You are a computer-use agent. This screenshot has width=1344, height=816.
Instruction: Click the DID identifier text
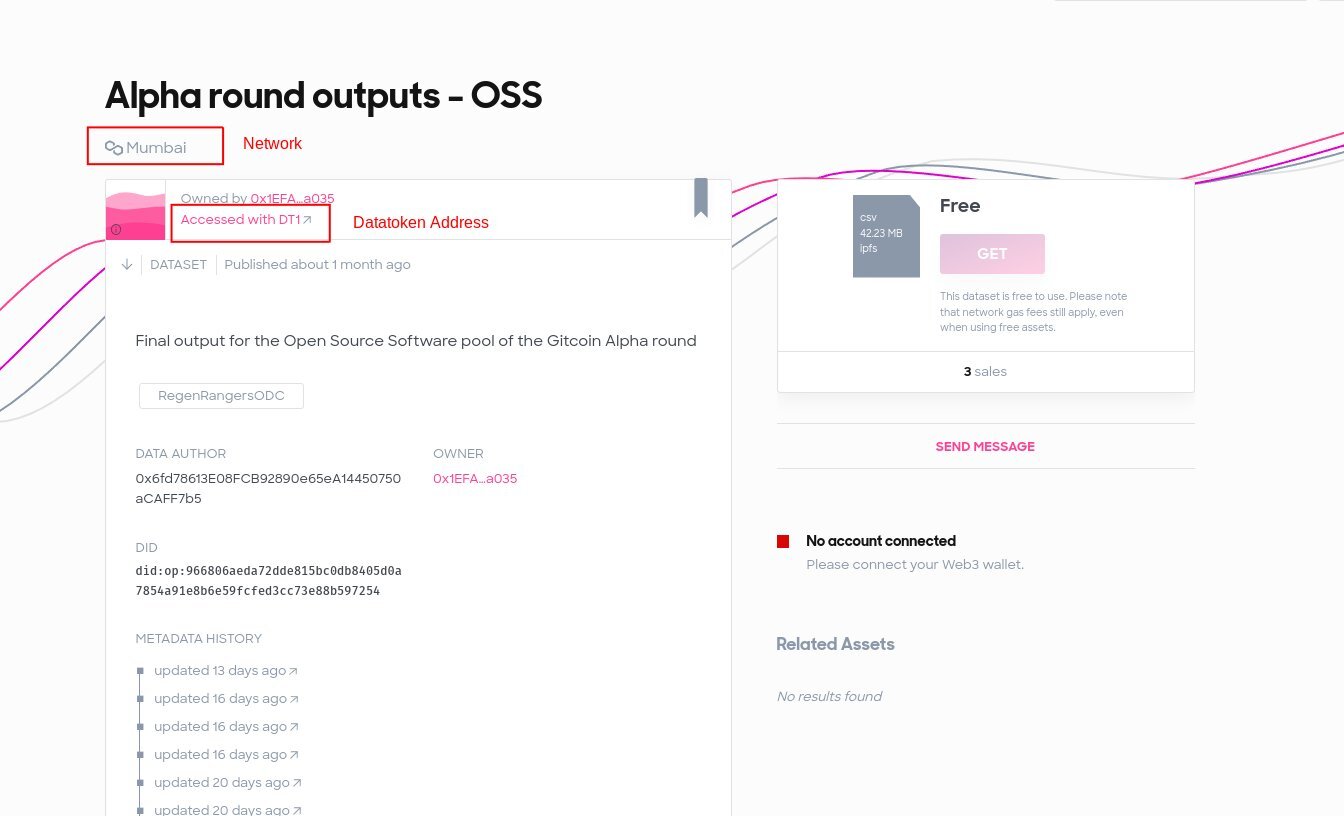click(x=268, y=581)
